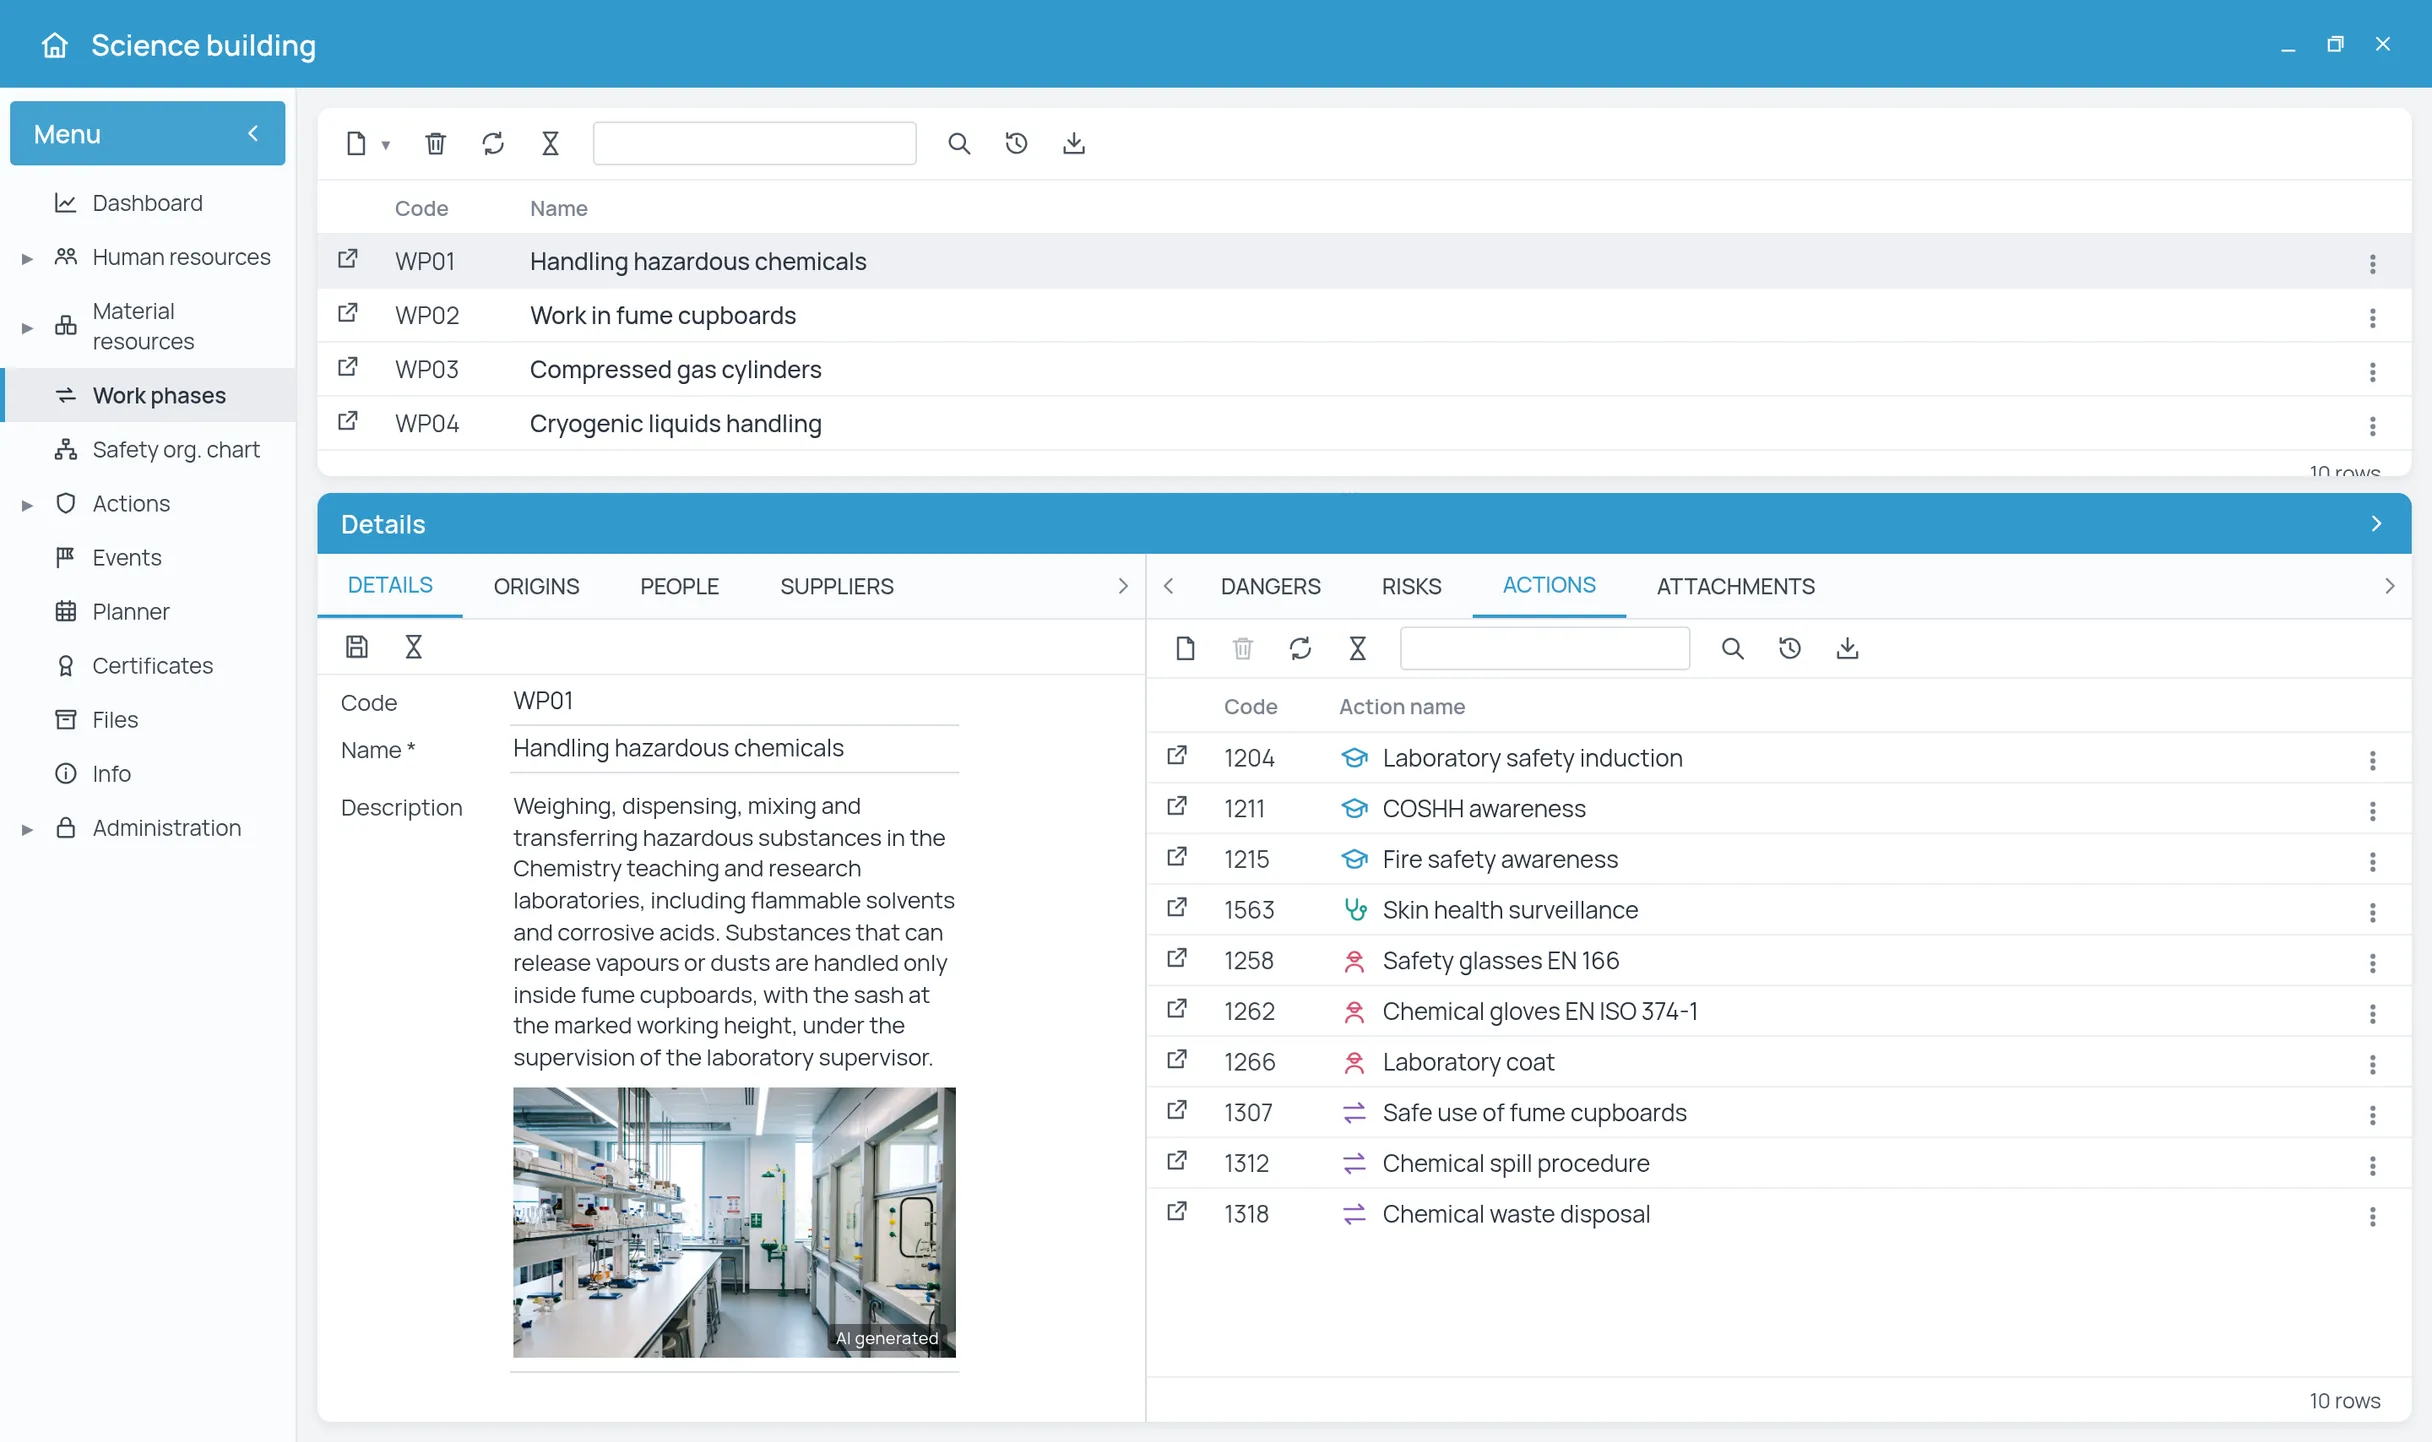Open history icon in actions toolbar
Viewport: 2432px width, 1442px height.
coord(1790,649)
